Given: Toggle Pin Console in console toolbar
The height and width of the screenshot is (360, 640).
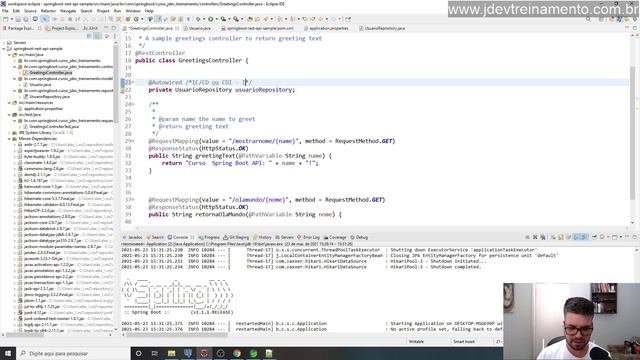Looking at the screenshot, I should click(594, 237).
